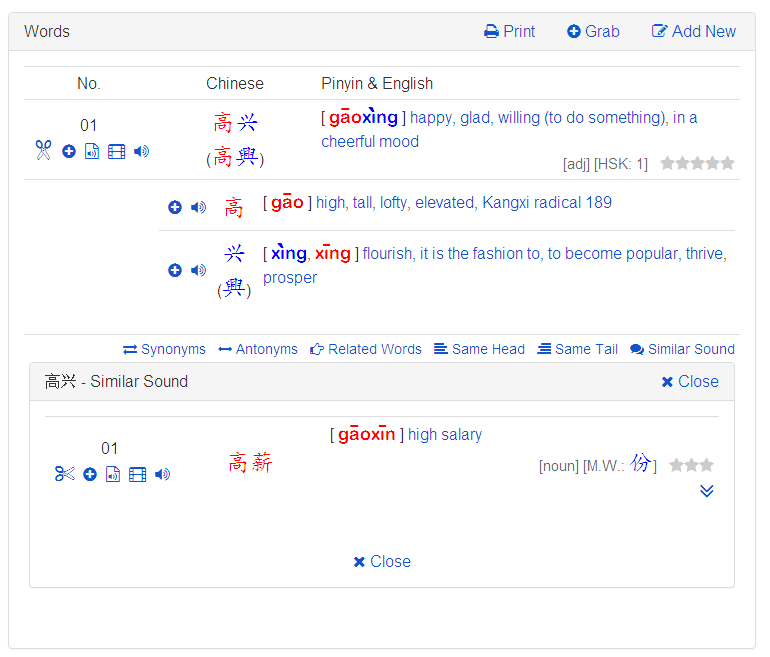Click the Grab link in header

click(x=593, y=31)
